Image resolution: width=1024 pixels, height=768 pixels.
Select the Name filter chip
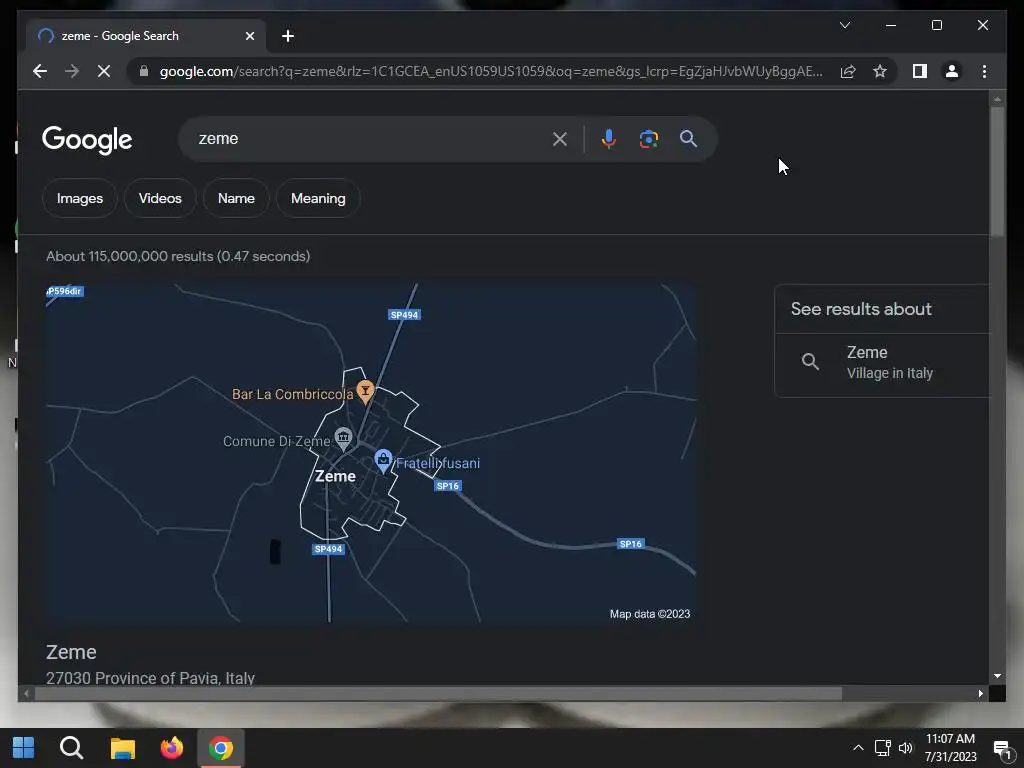(236, 198)
